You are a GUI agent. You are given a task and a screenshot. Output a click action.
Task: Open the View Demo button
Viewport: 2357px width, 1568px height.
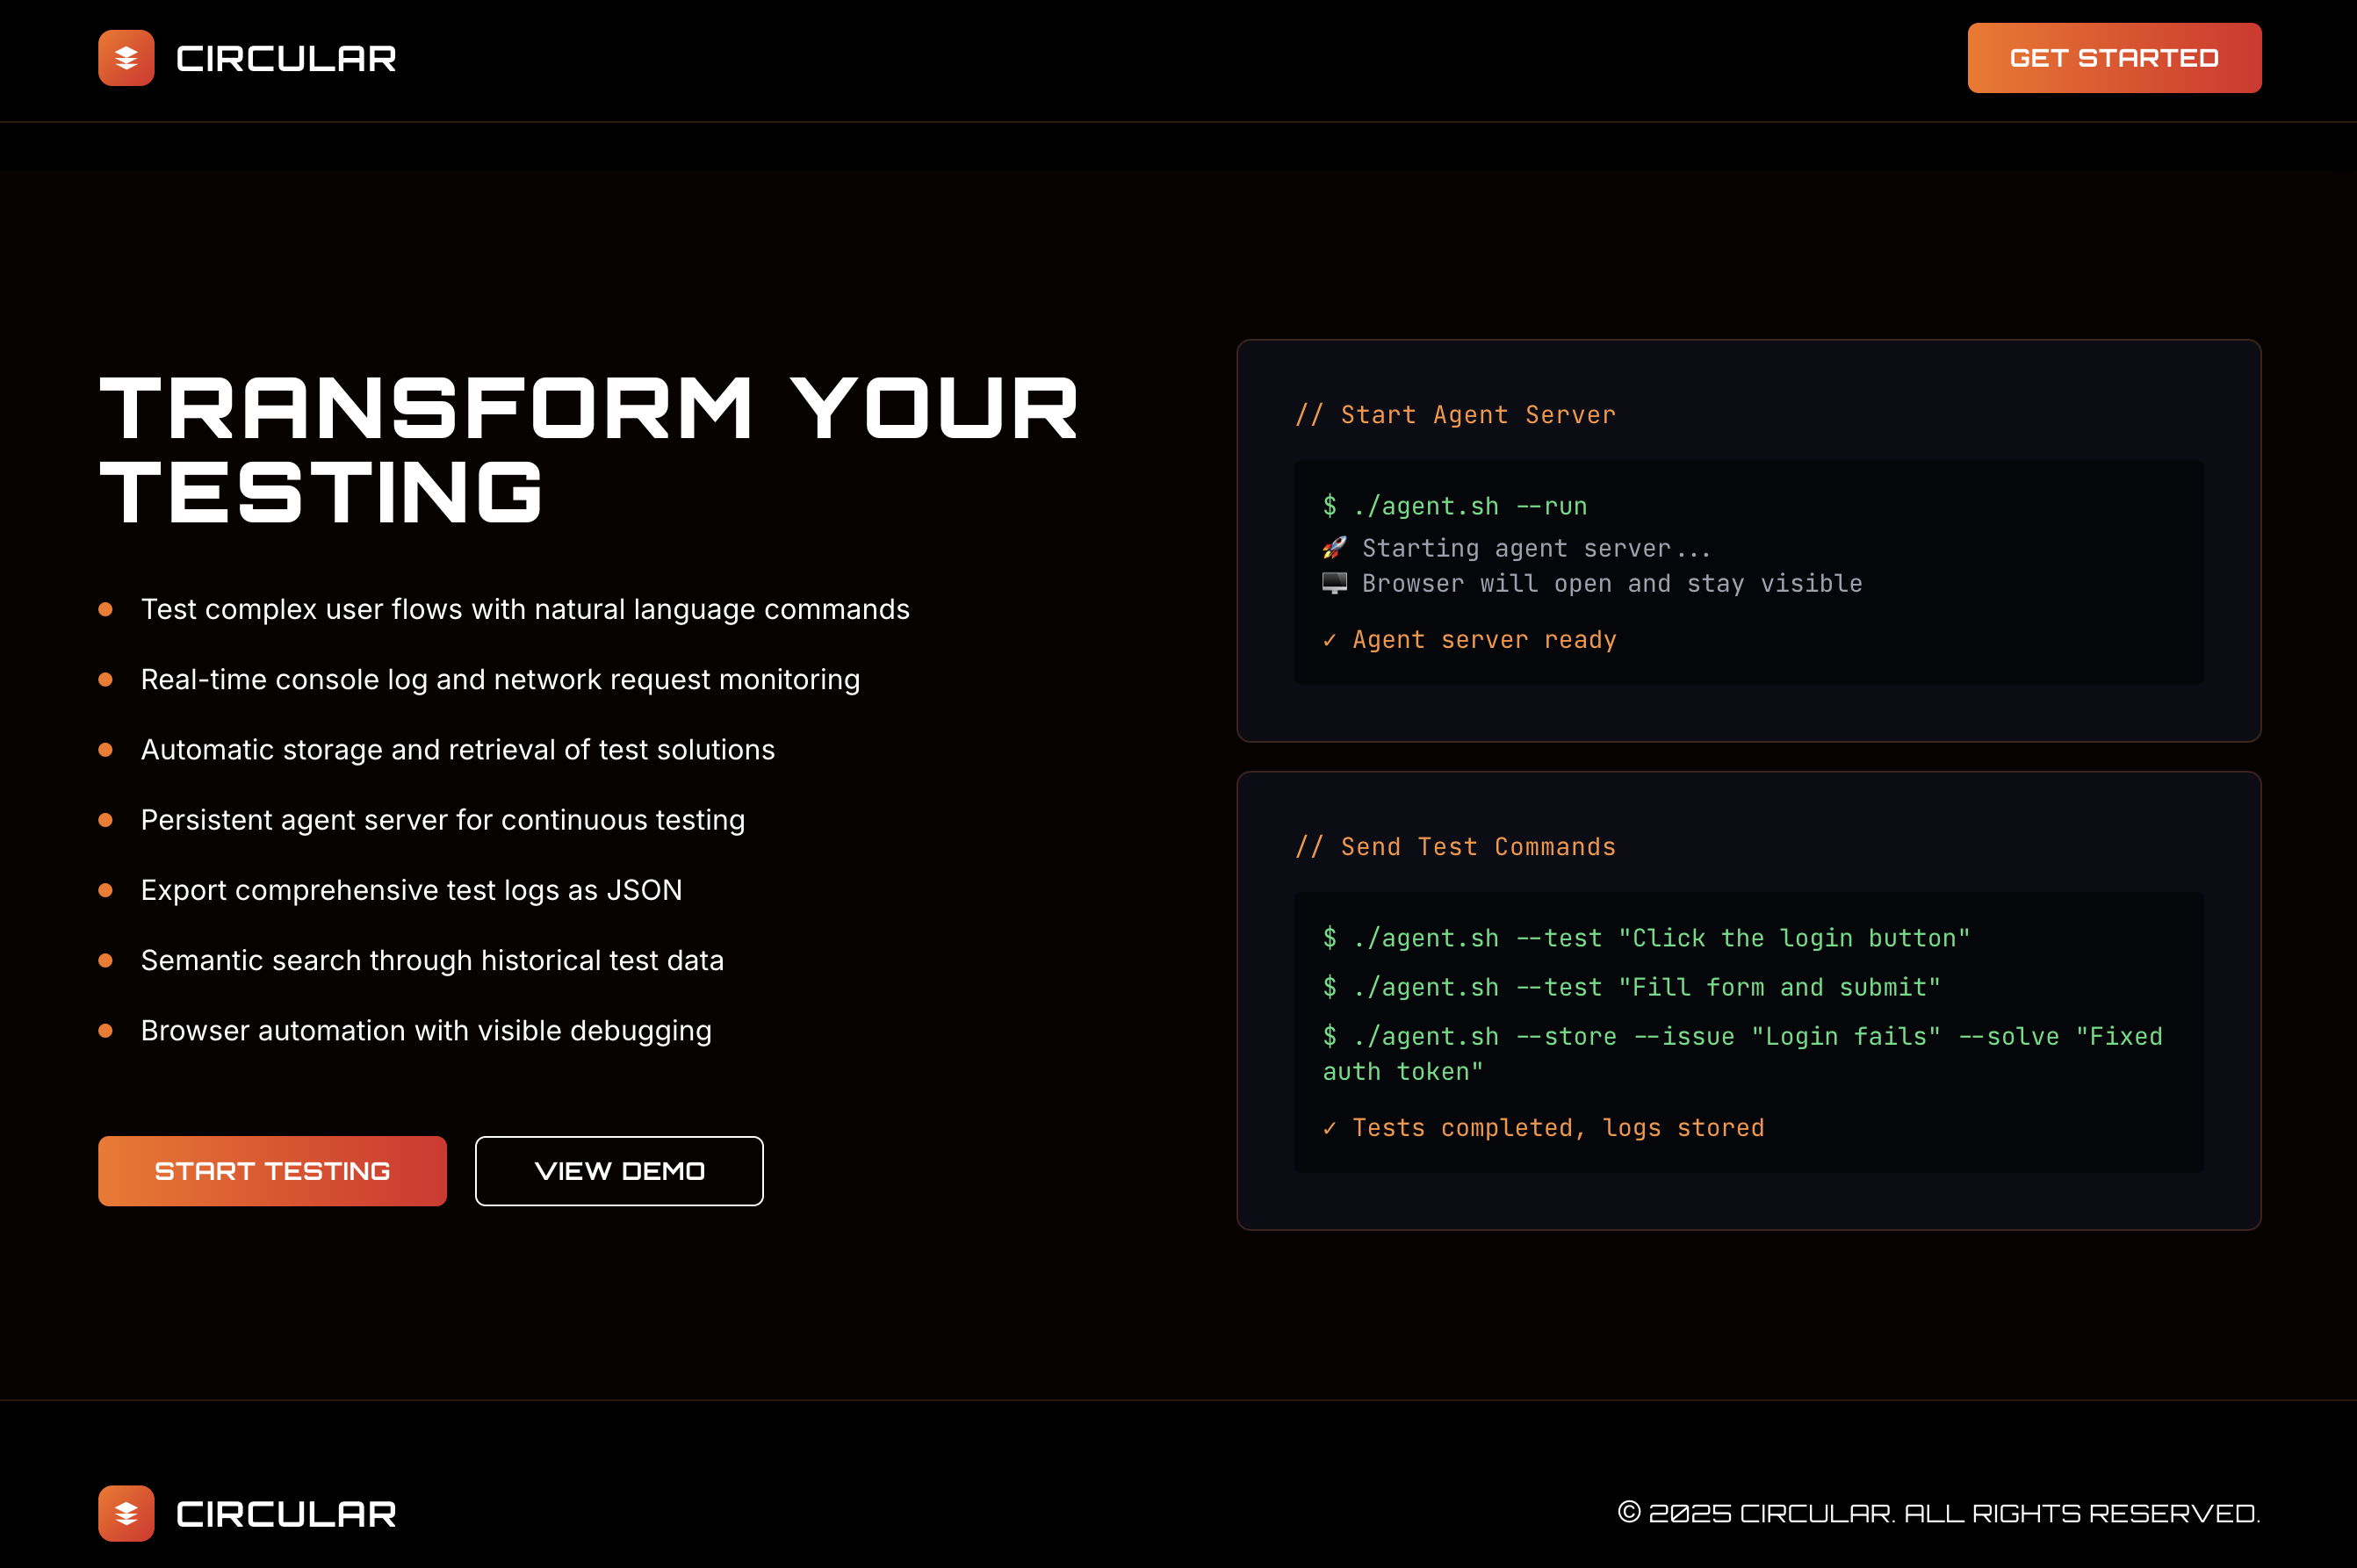tap(619, 1171)
